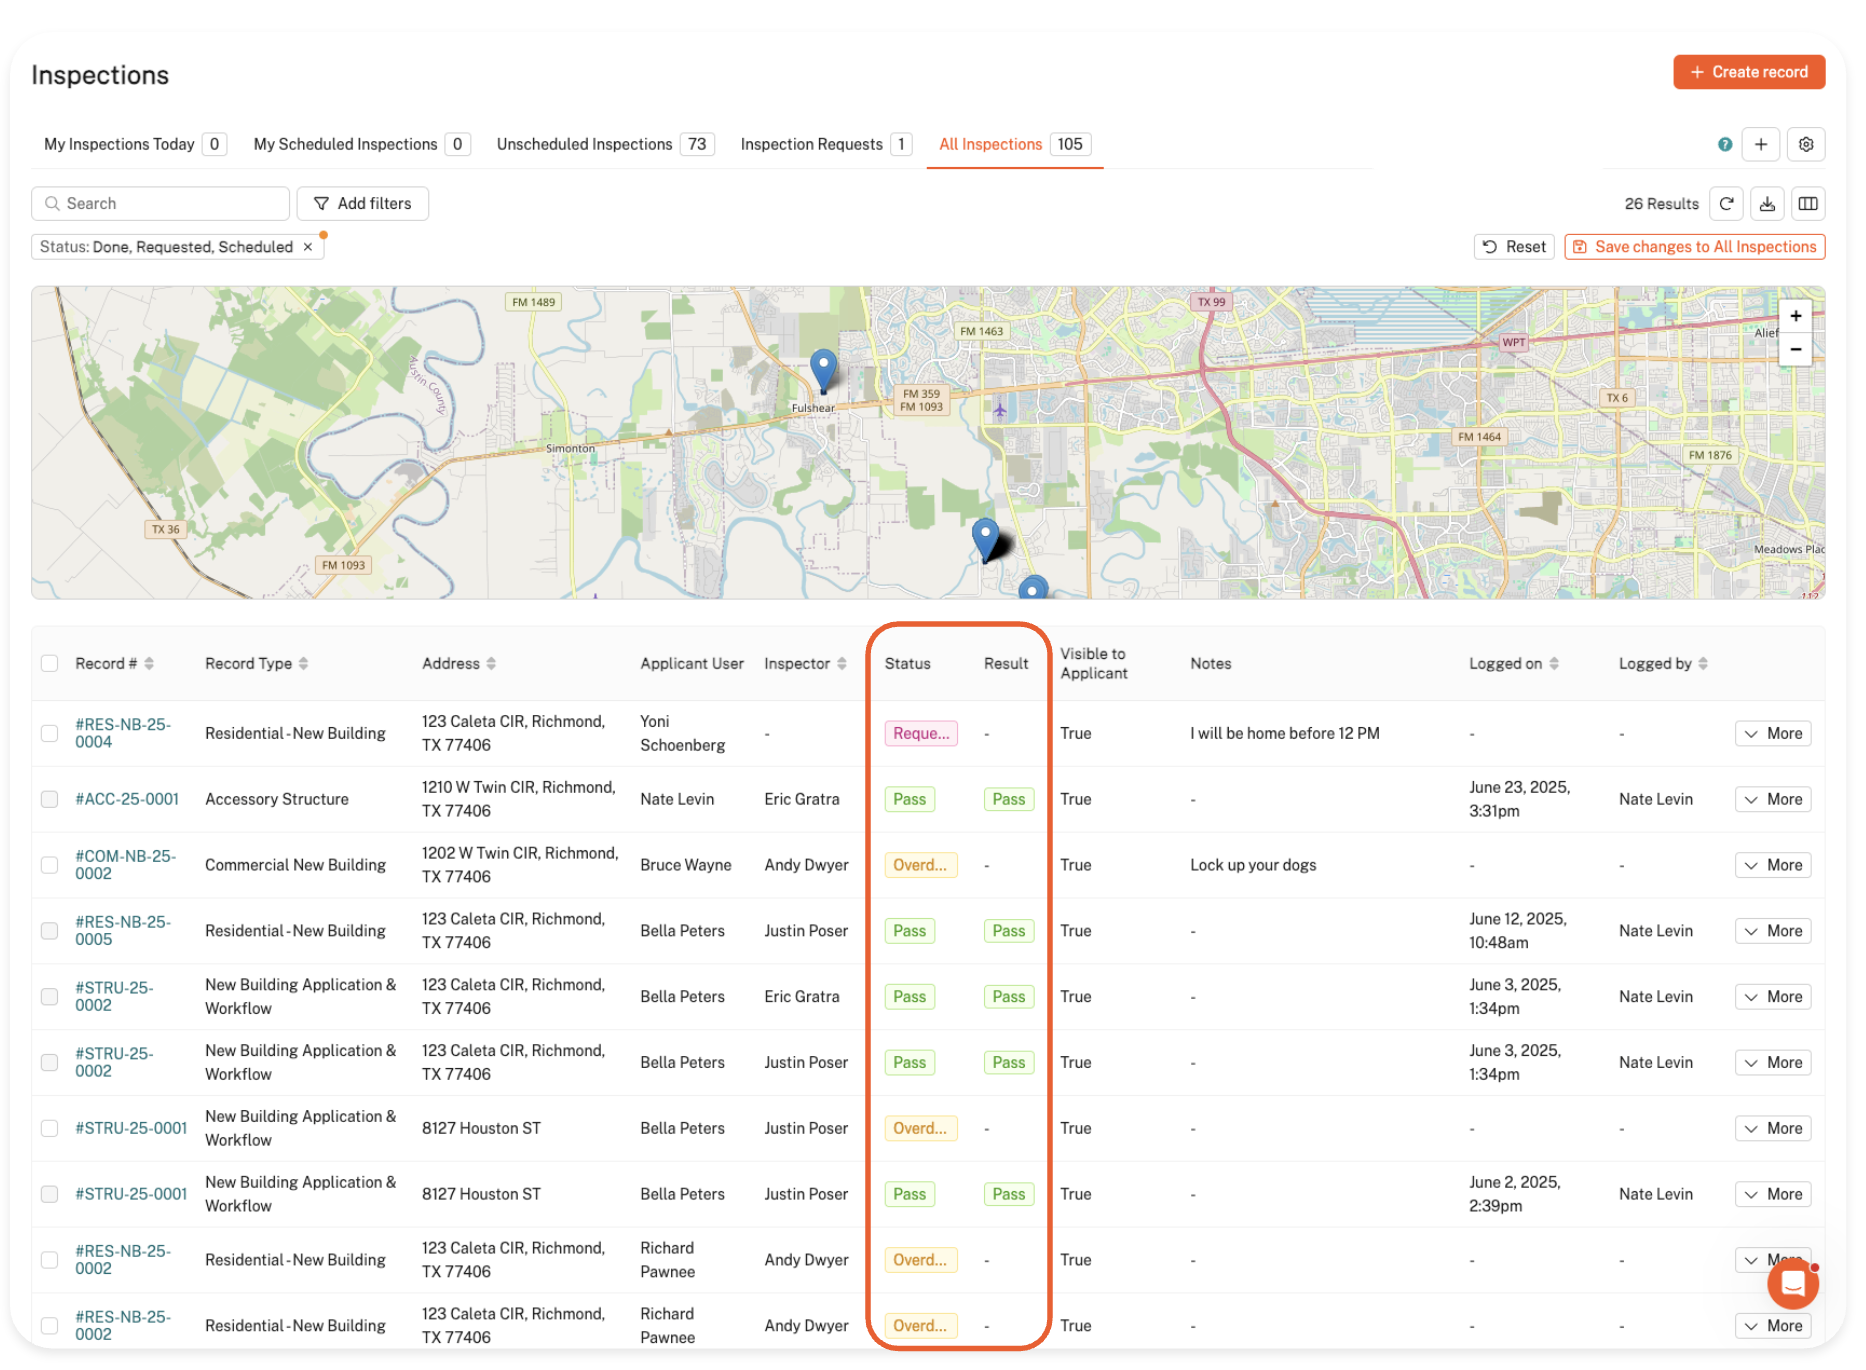Open the view settings gear icon

click(x=1806, y=145)
